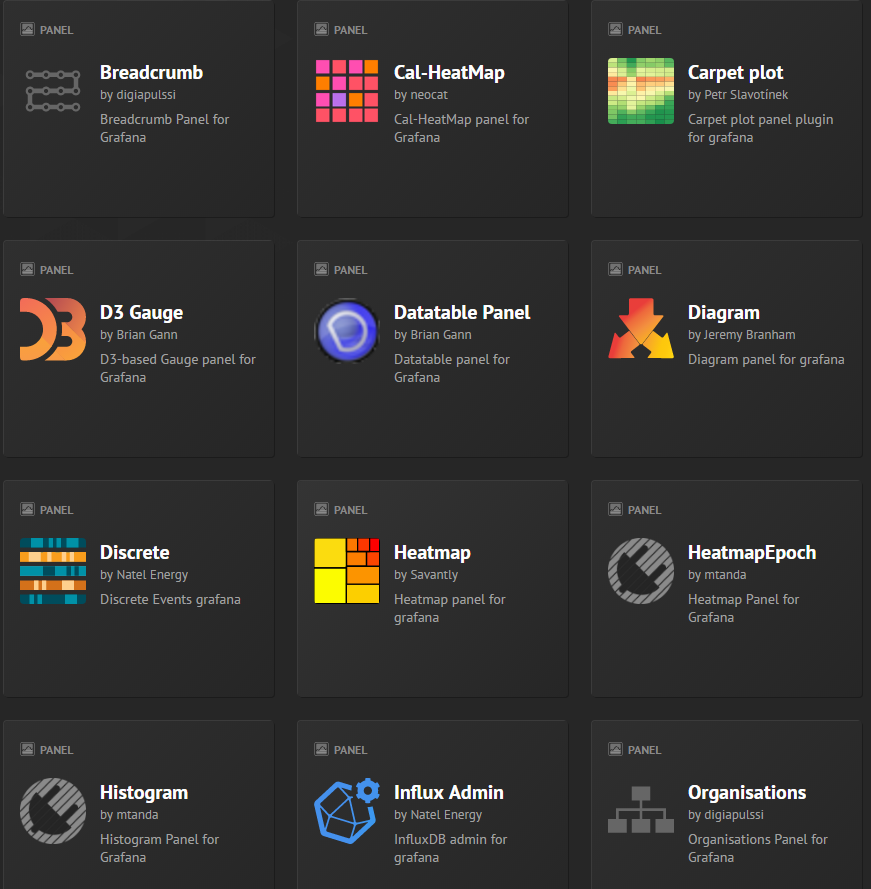Open the Carpet plot plugin title
The image size is (871, 889).
click(735, 73)
